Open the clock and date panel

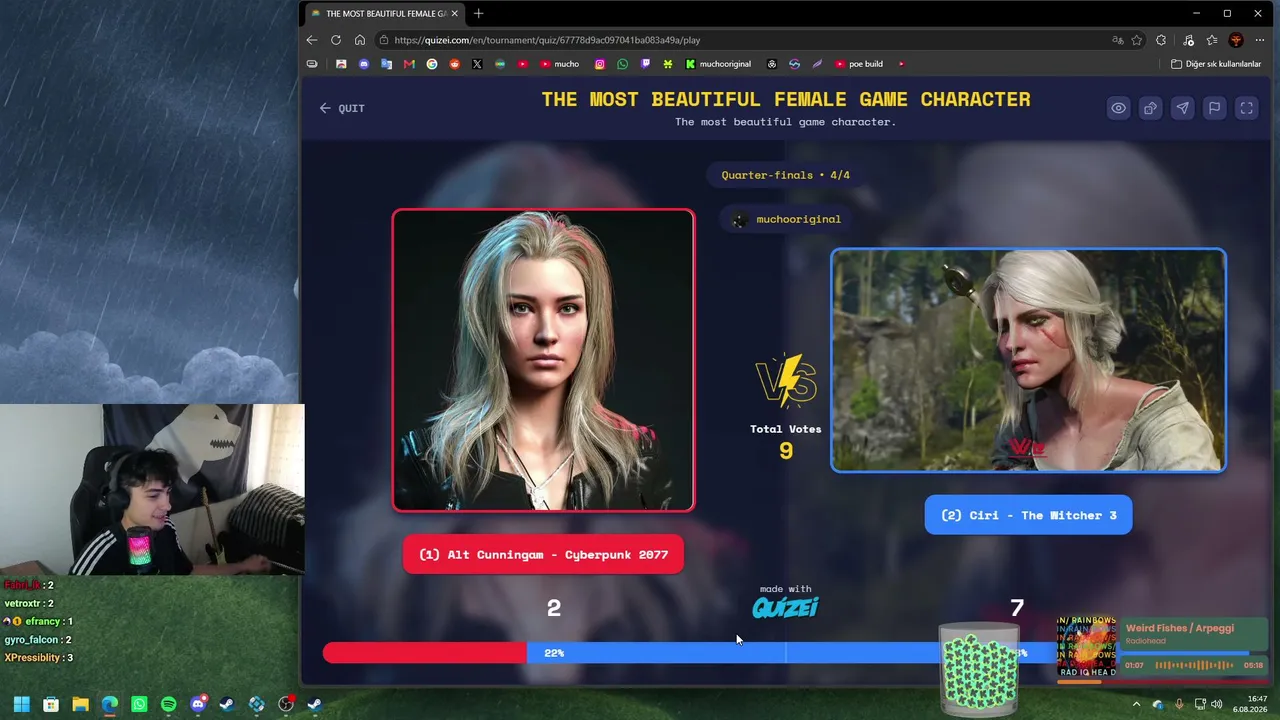point(1250,704)
